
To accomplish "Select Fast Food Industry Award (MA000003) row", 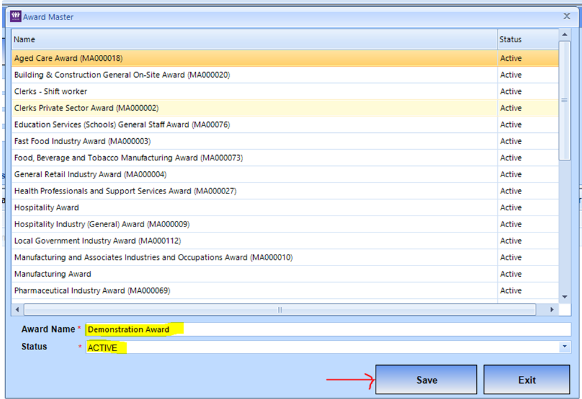I will (285, 141).
